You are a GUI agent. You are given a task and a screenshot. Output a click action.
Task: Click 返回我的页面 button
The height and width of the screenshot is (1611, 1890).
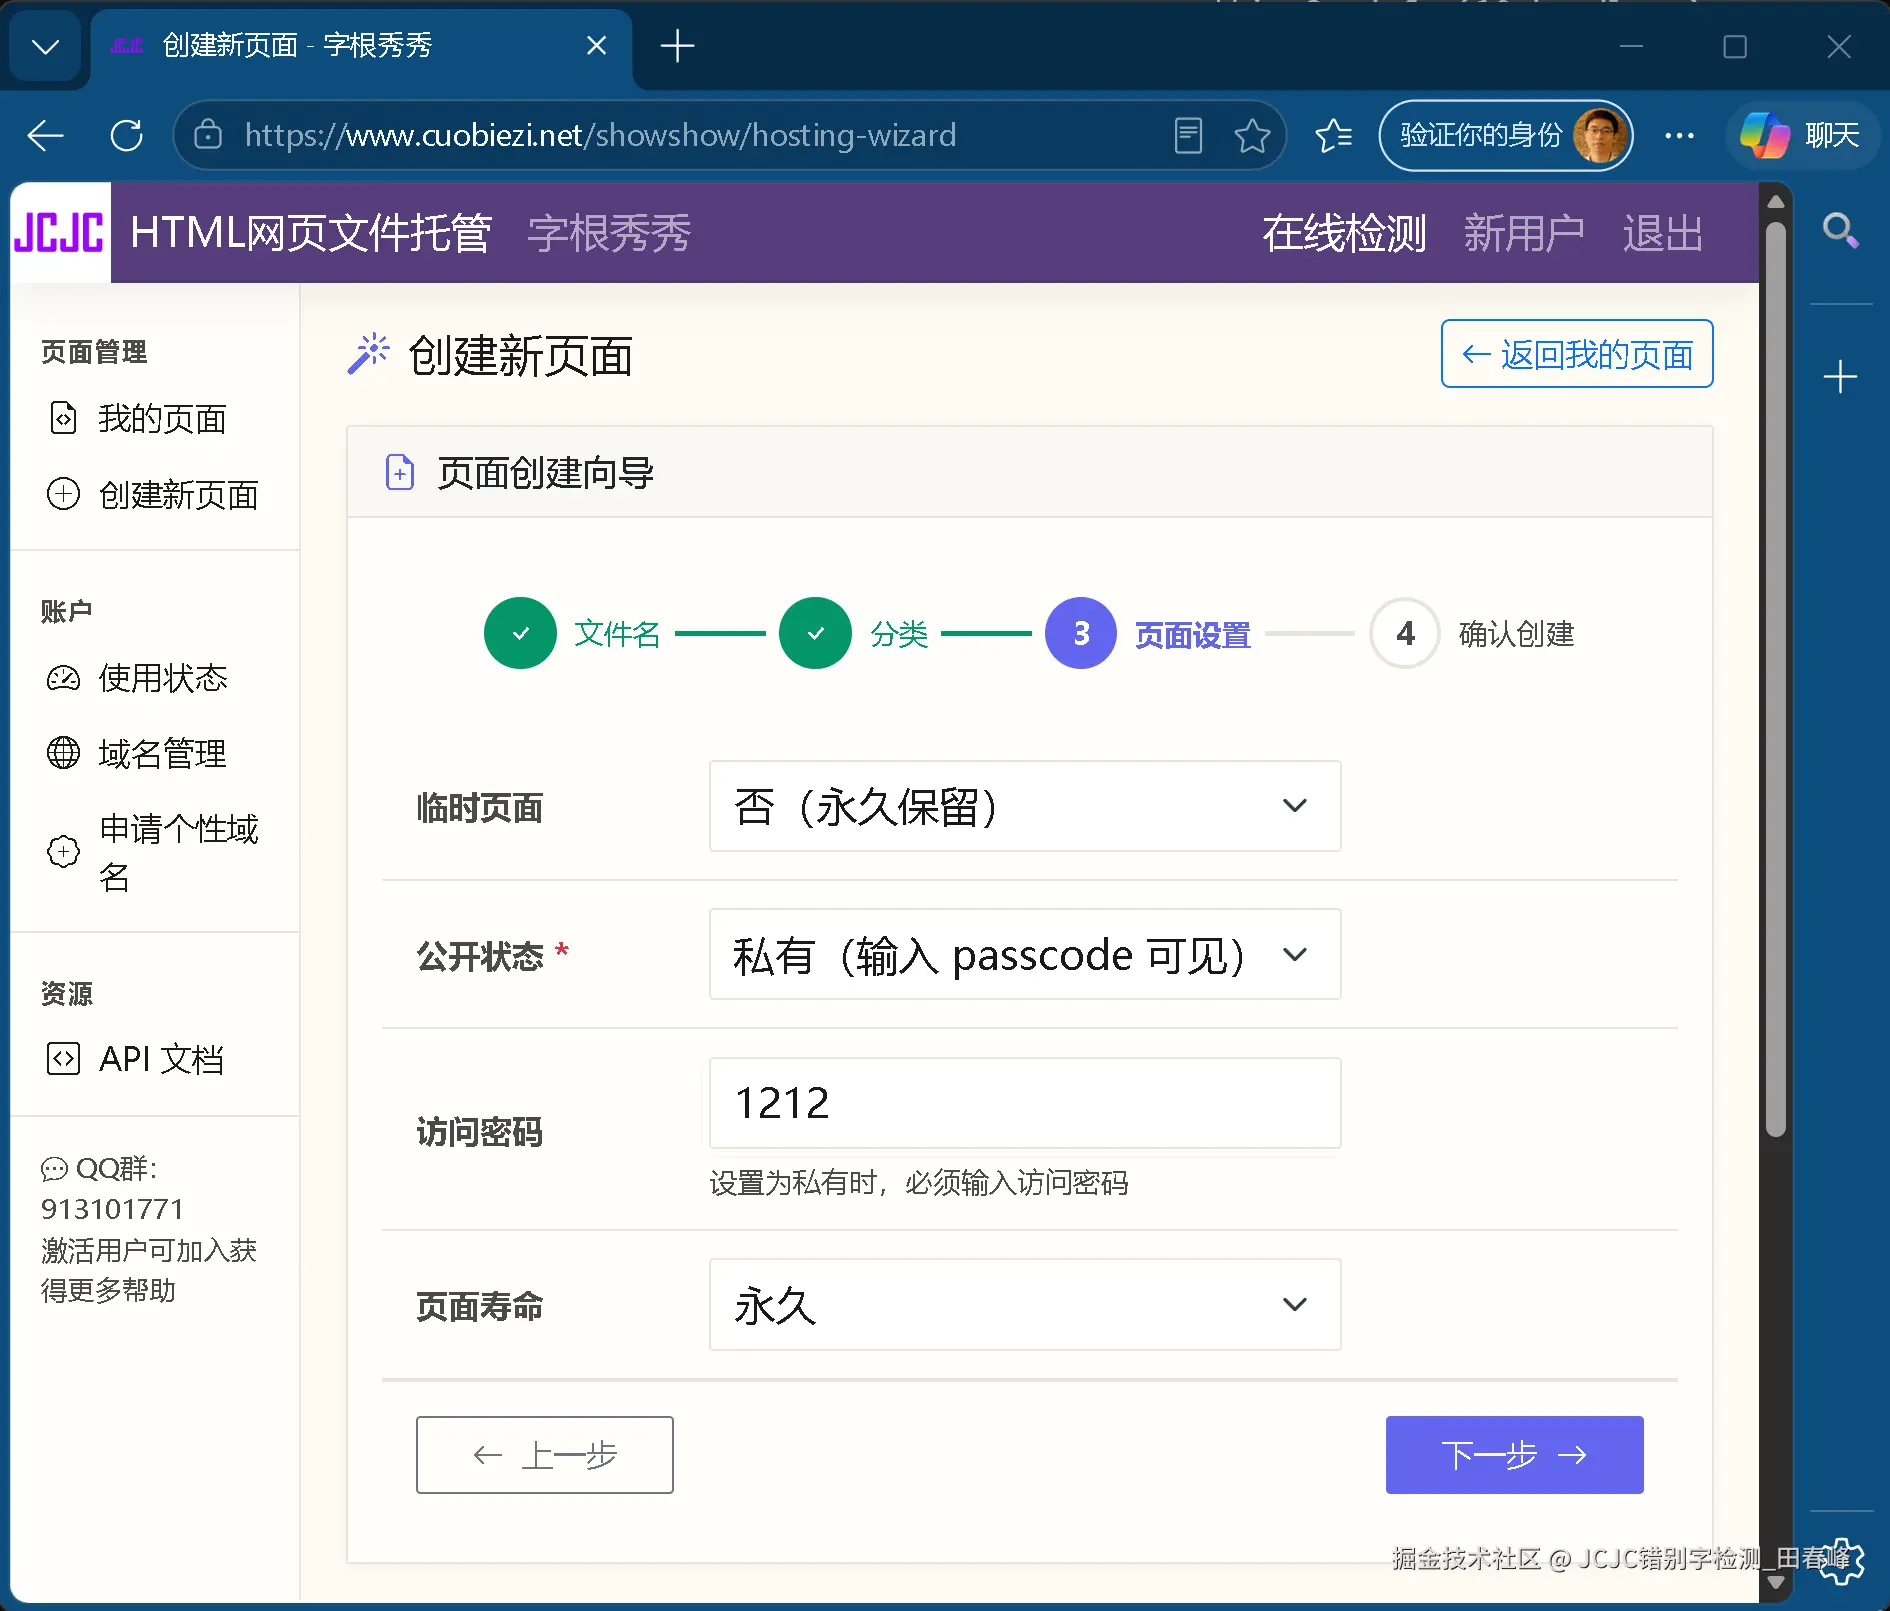pos(1577,354)
